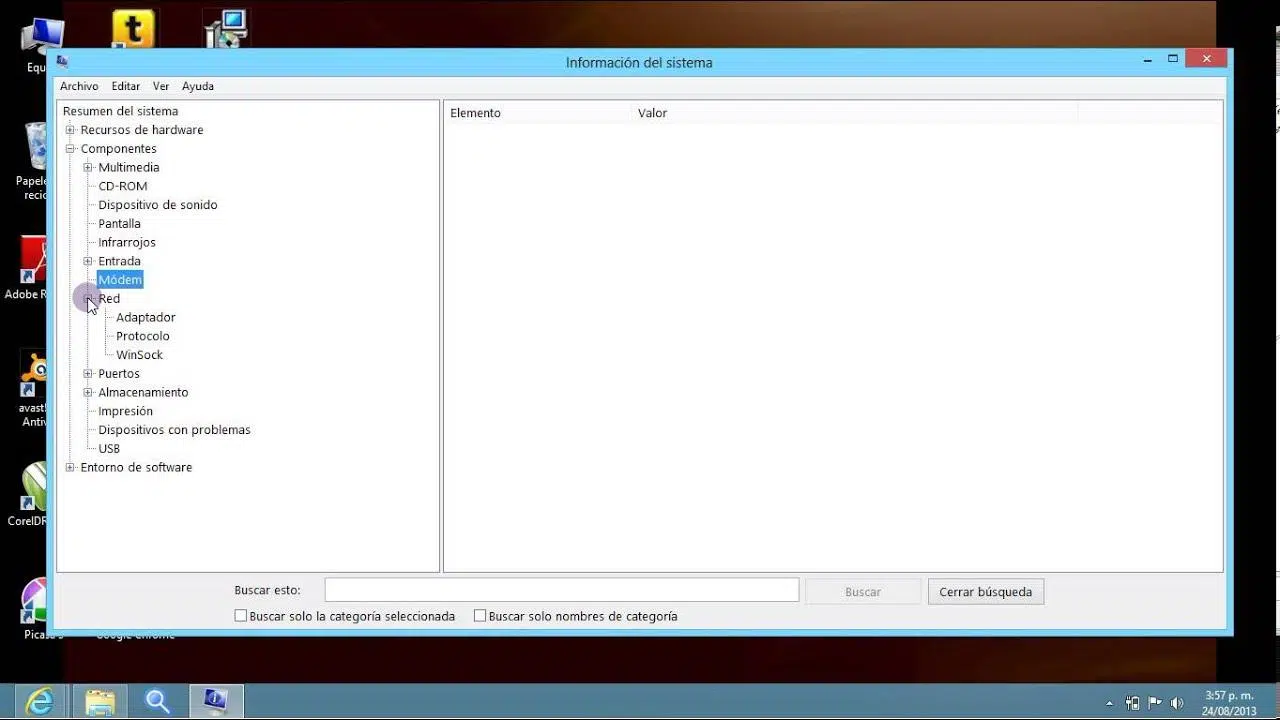Open Internet Explorer from the taskbar

point(40,702)
